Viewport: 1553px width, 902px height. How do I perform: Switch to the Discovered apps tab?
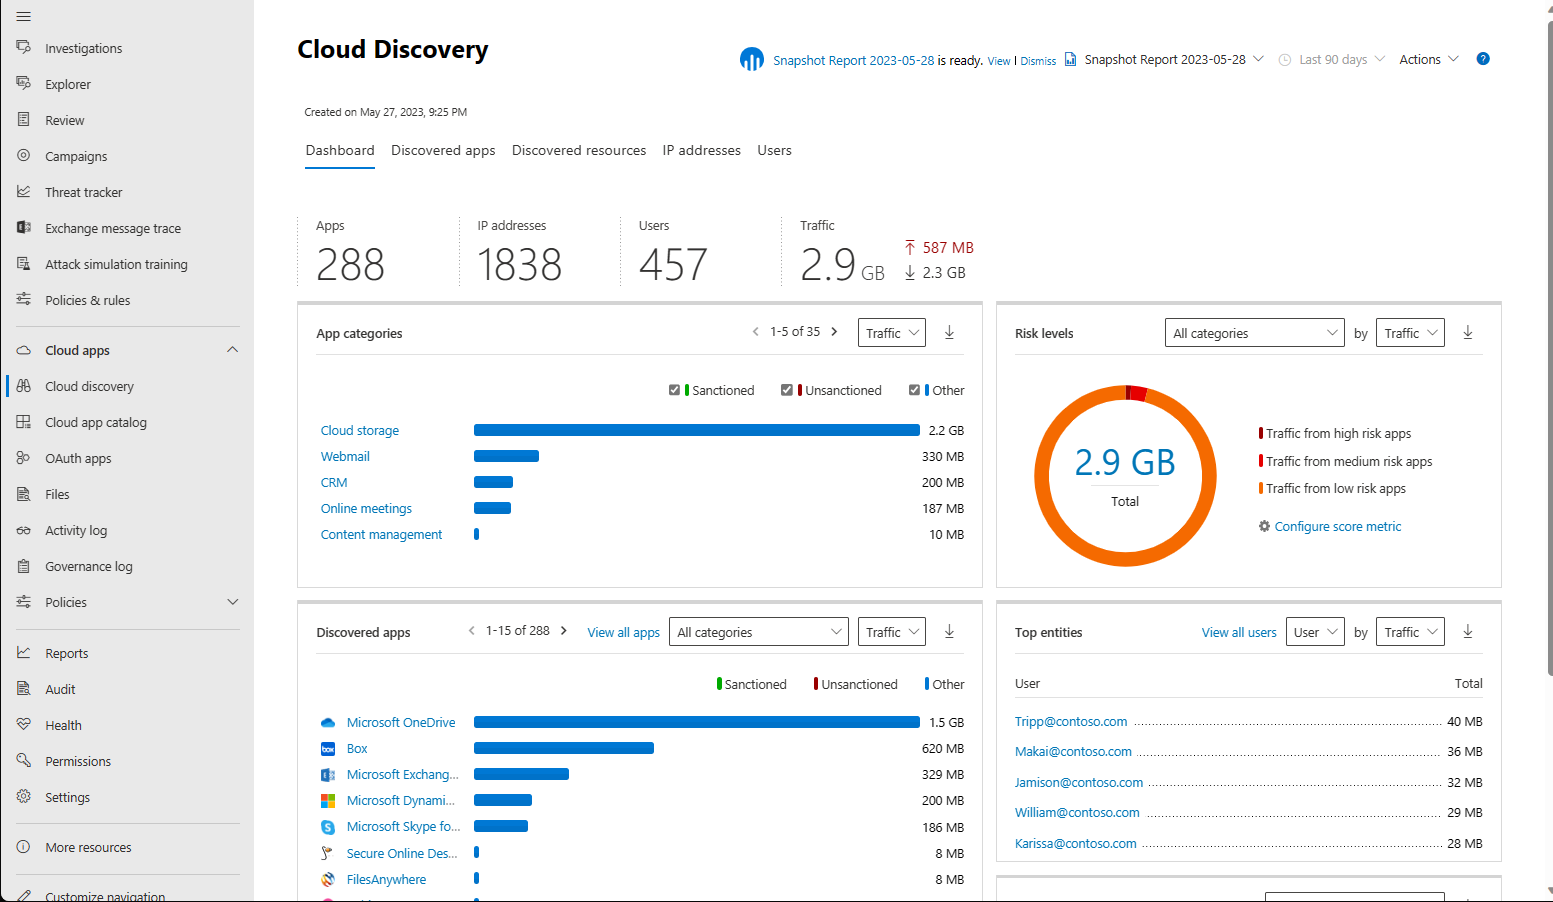click(x=443, y=150)
